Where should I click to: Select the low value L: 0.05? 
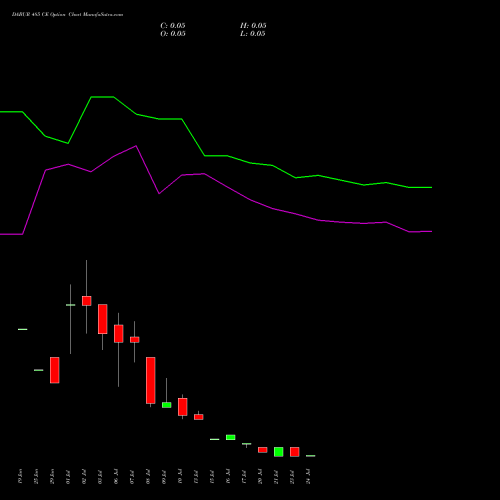pyautogui.click(x=253, y=34)
